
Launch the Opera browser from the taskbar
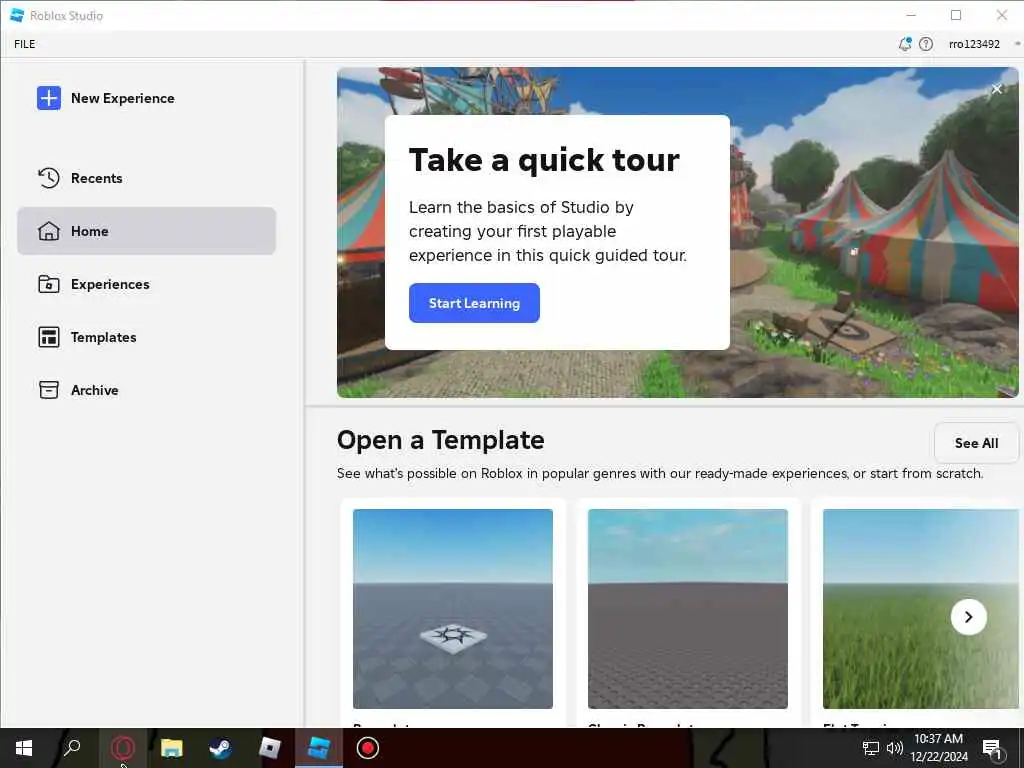123,748
